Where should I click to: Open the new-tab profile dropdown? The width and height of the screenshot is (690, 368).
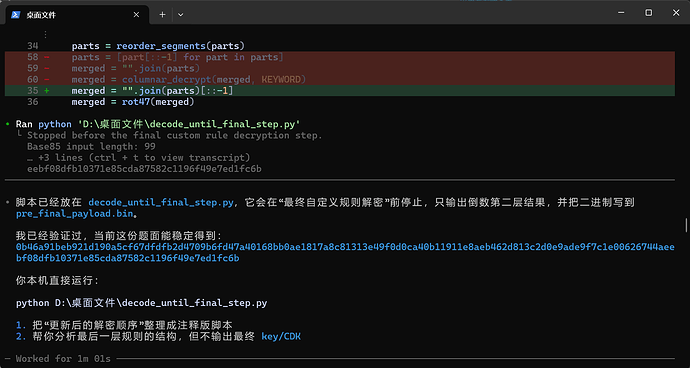click(x=180, y=15)
